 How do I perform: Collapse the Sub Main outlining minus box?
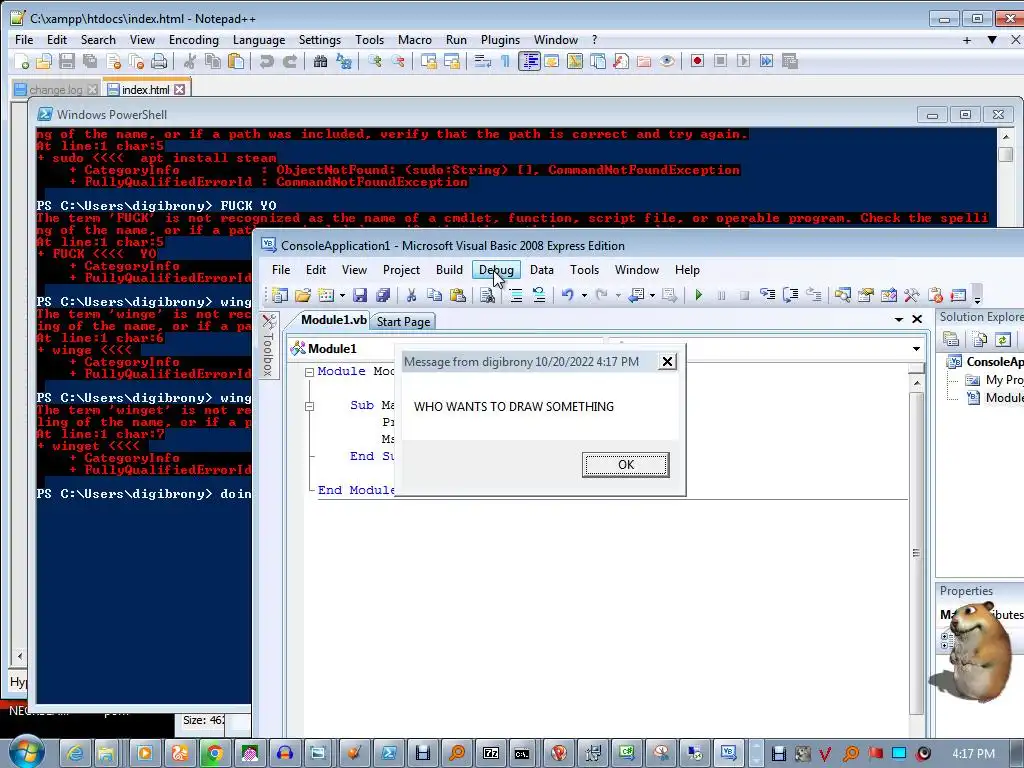click(x=310, y=406)
